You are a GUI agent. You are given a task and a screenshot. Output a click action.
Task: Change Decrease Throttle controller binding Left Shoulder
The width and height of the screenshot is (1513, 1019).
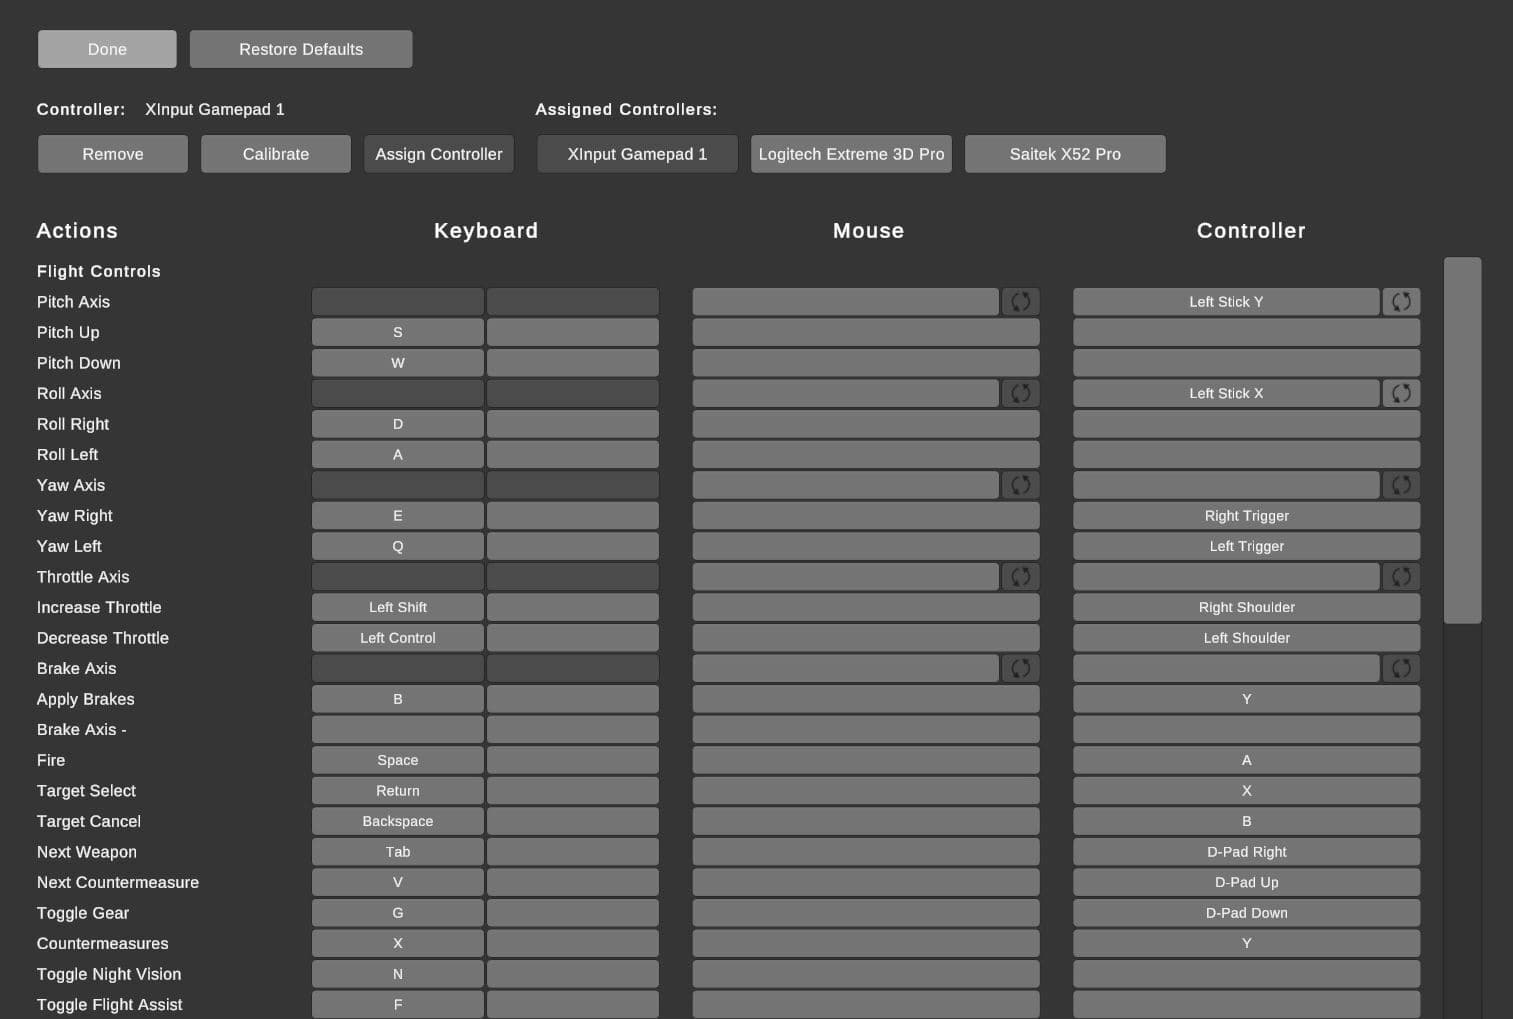[x=1247, y=638]
